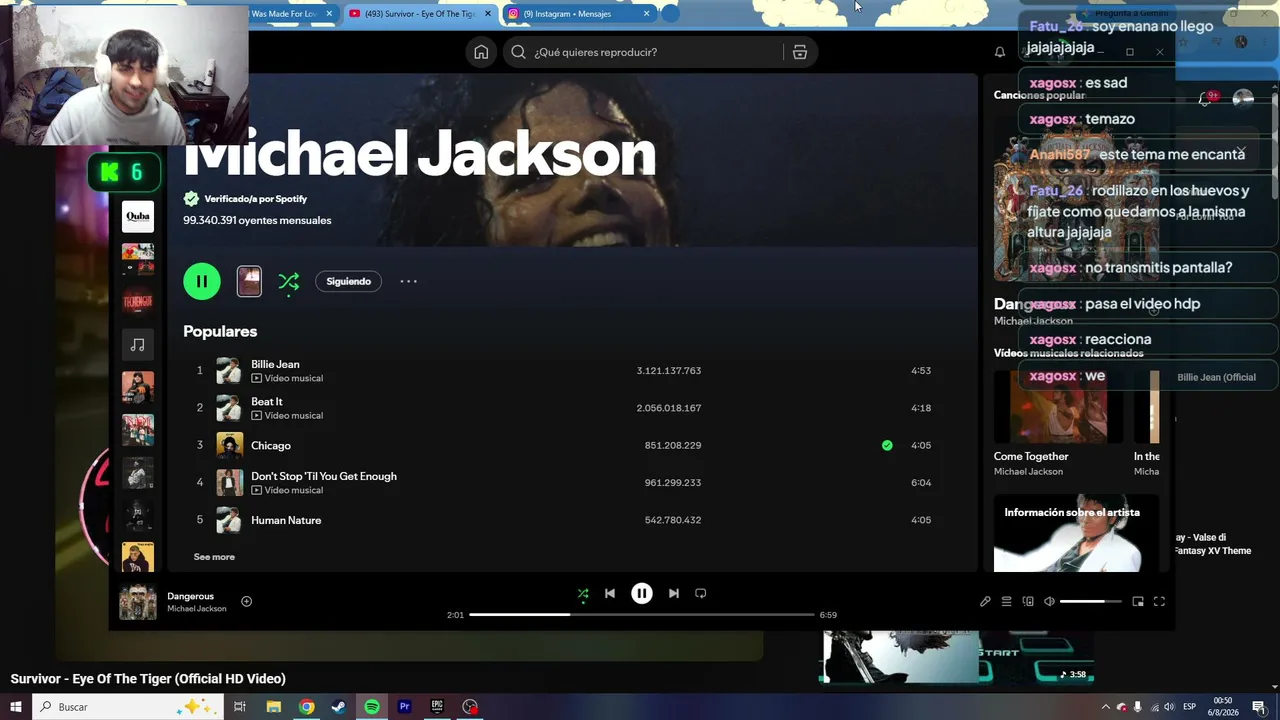Open the artist's three-dot more options menu
Viewport: 1280px width, 720px height.
408,281
